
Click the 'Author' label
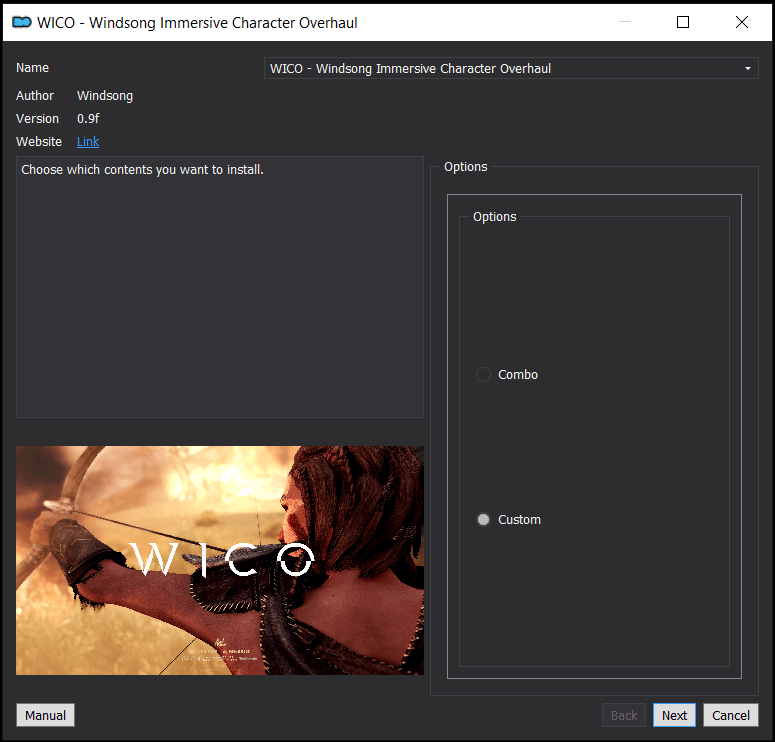coord(35,96)
